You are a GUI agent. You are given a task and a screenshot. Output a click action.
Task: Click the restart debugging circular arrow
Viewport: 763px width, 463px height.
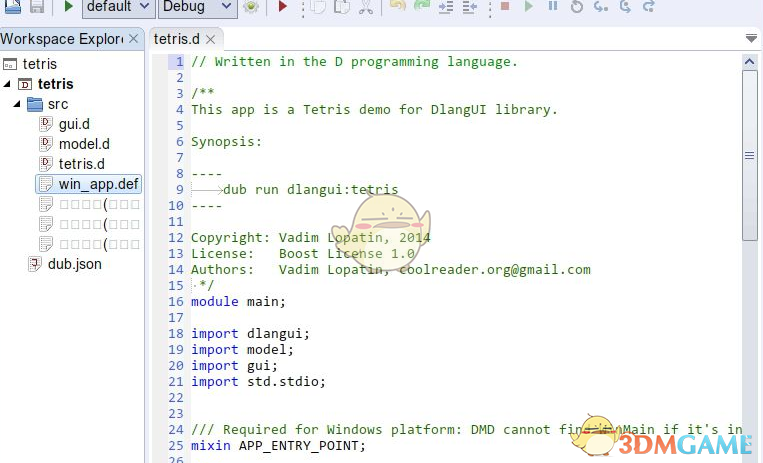click(577, 6)
